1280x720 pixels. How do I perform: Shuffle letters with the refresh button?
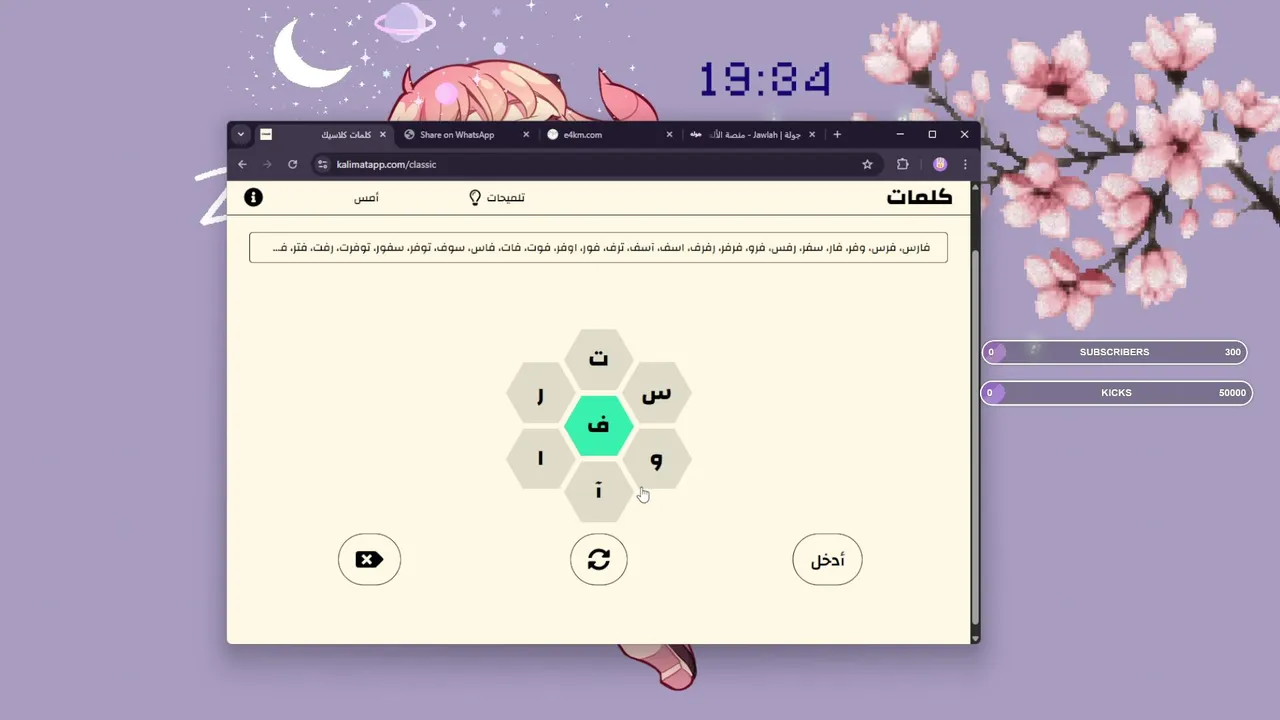coord(598,559)
